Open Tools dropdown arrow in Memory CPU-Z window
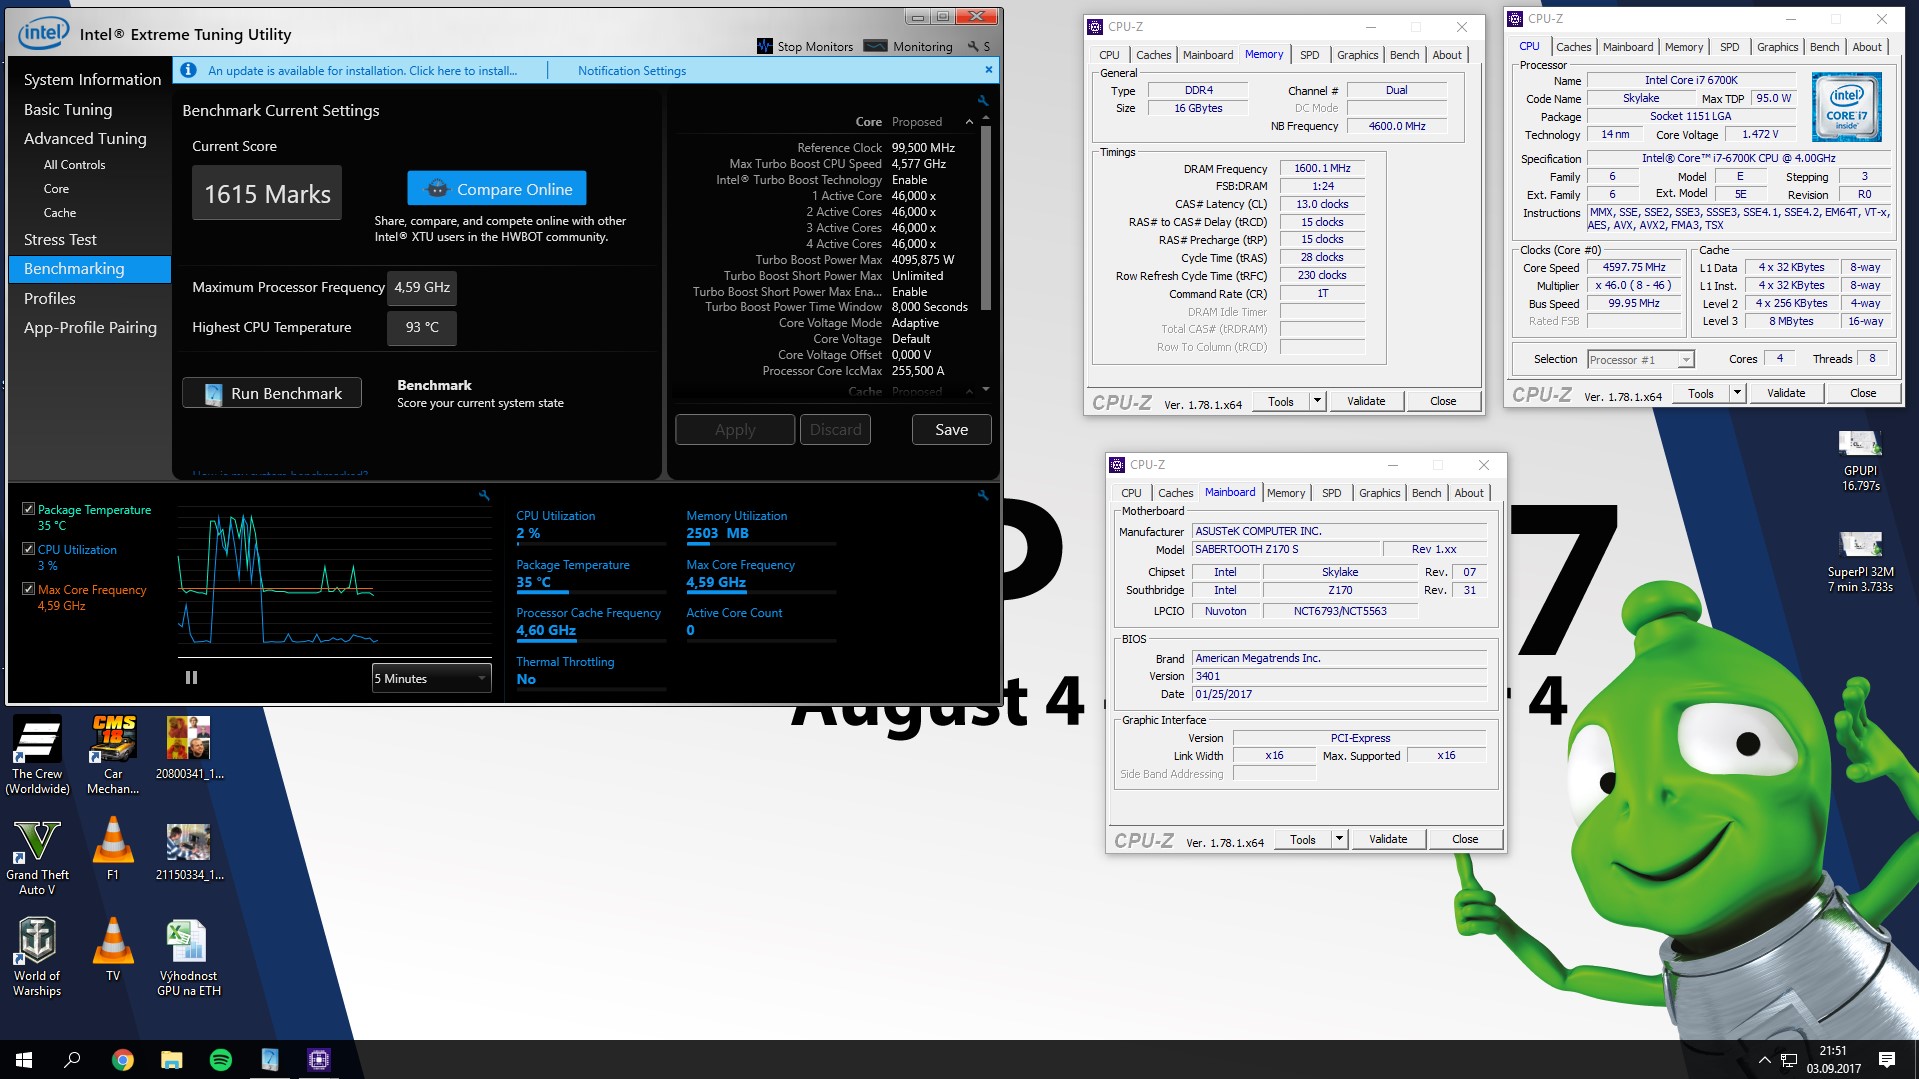Viewport: 1919px width, 1079px height. click(1317, 401)
